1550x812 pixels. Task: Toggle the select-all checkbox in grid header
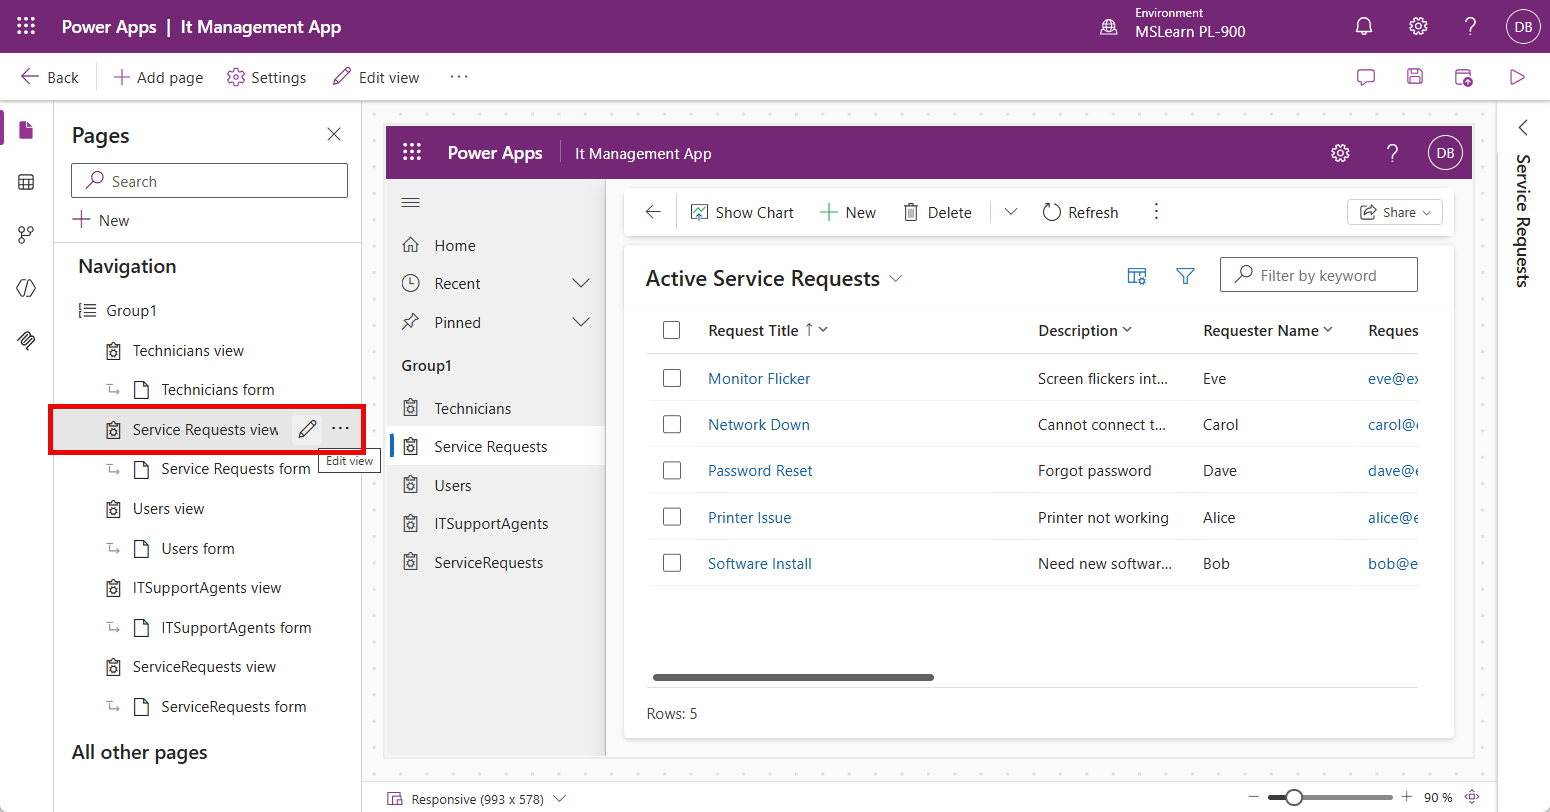[x=672, y=330]
